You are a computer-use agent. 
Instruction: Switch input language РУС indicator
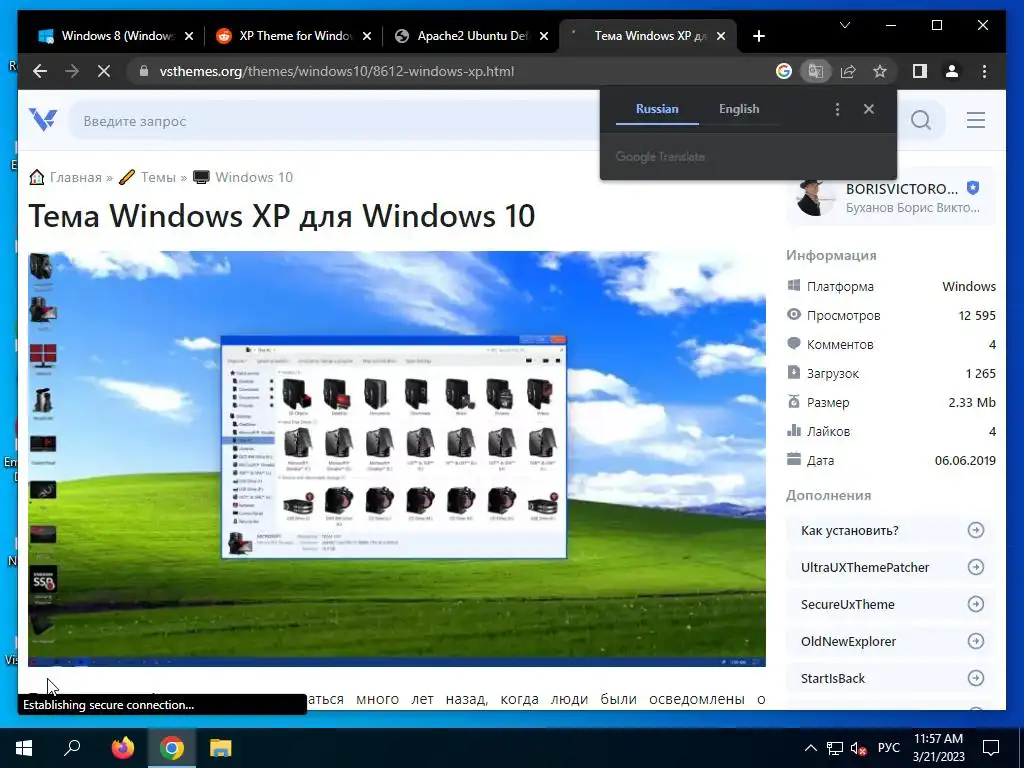[888, 748]
